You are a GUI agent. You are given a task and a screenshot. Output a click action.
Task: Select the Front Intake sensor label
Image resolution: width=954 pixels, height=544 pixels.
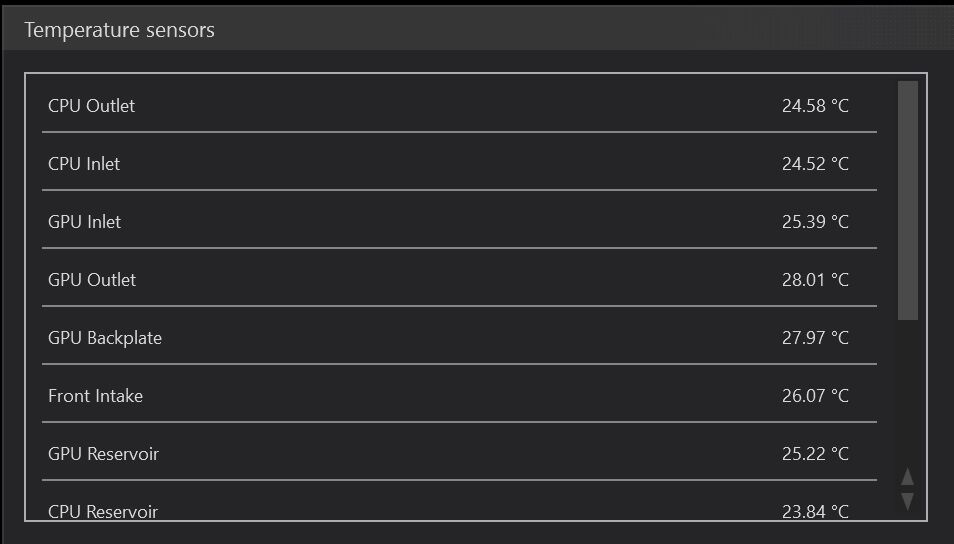[x=95, y=396]
